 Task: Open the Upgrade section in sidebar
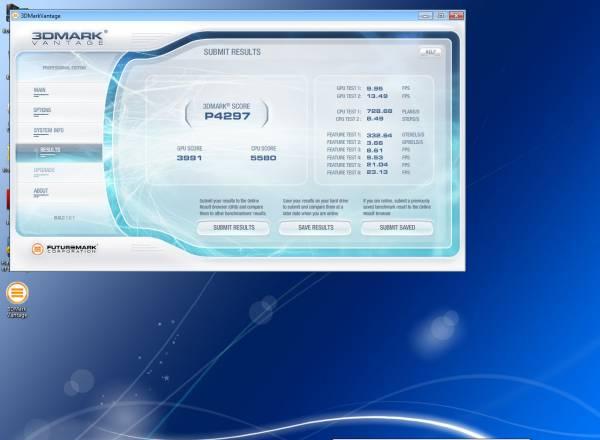pyautogui.click(x=44, y=170)
